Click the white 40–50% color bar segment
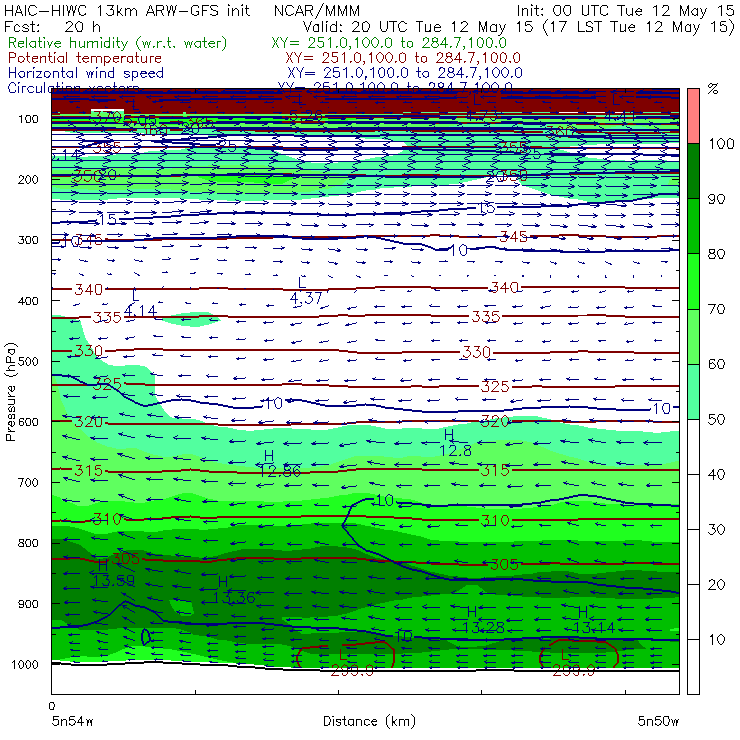This screenshot has width=740, height=740. click(x=693, y=446)
